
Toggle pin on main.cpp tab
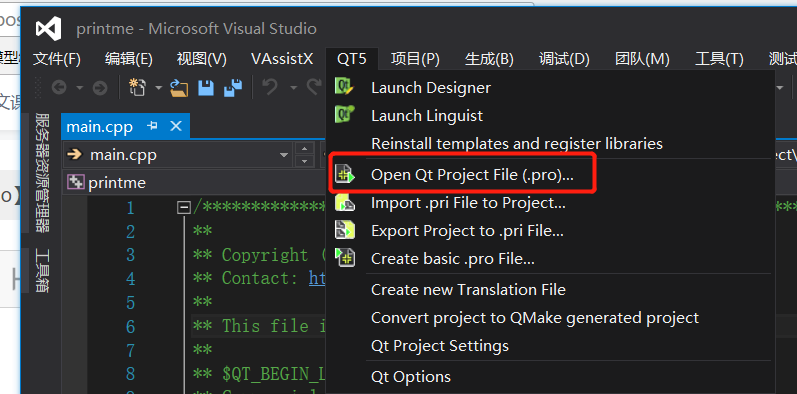click(152, 126)
